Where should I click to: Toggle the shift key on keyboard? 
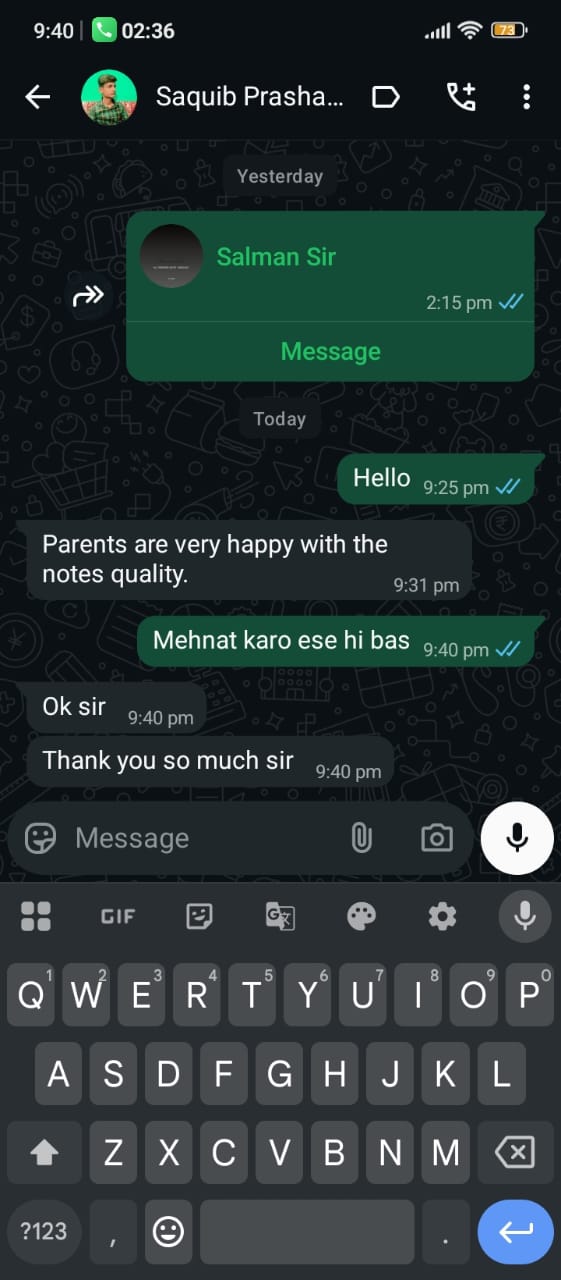[x=44, y=1153]
